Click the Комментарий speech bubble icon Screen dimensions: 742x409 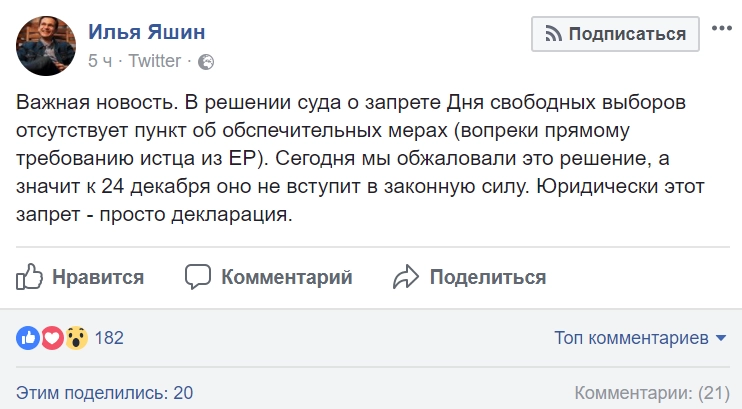pyautogui.click(x=198, y=277)
